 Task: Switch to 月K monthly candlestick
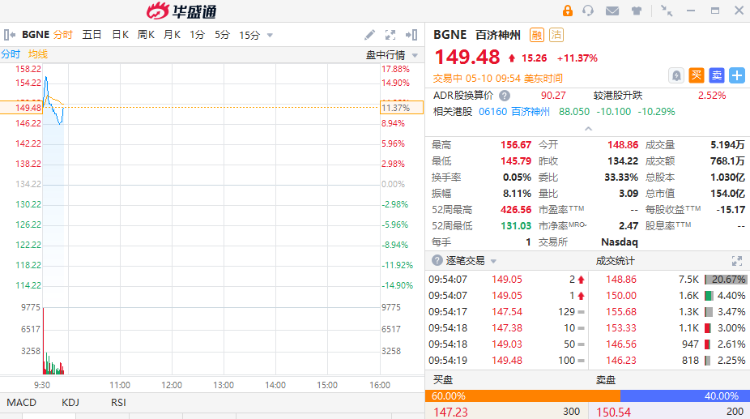(x=172, y=34)
